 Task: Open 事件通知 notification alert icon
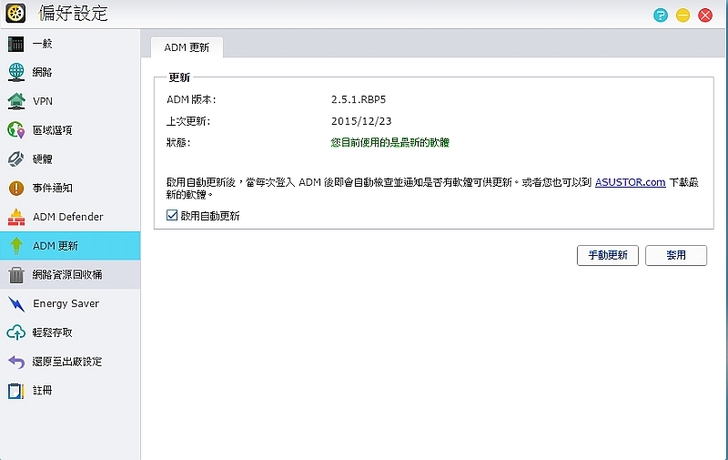(16, 188)
